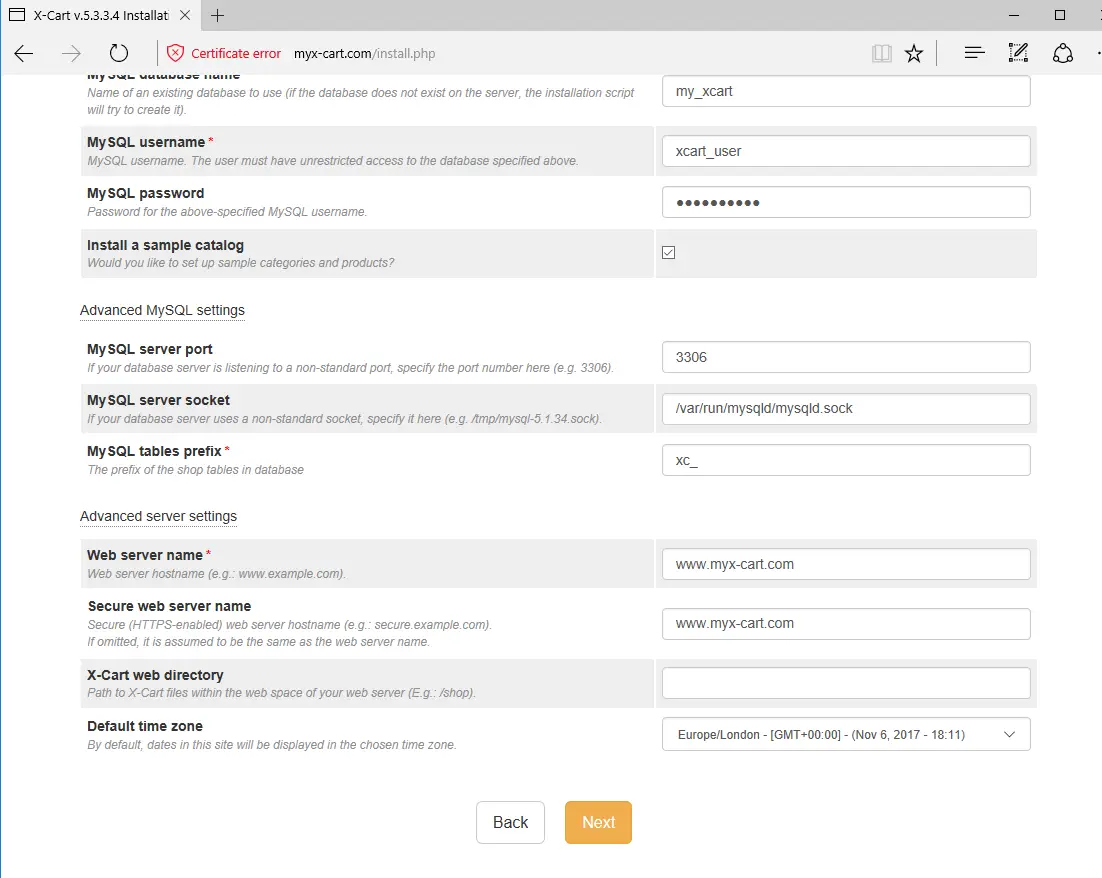Focus the MySQL username field
The width and height of the screenshot is (1102, 878).
coord(846,151)
